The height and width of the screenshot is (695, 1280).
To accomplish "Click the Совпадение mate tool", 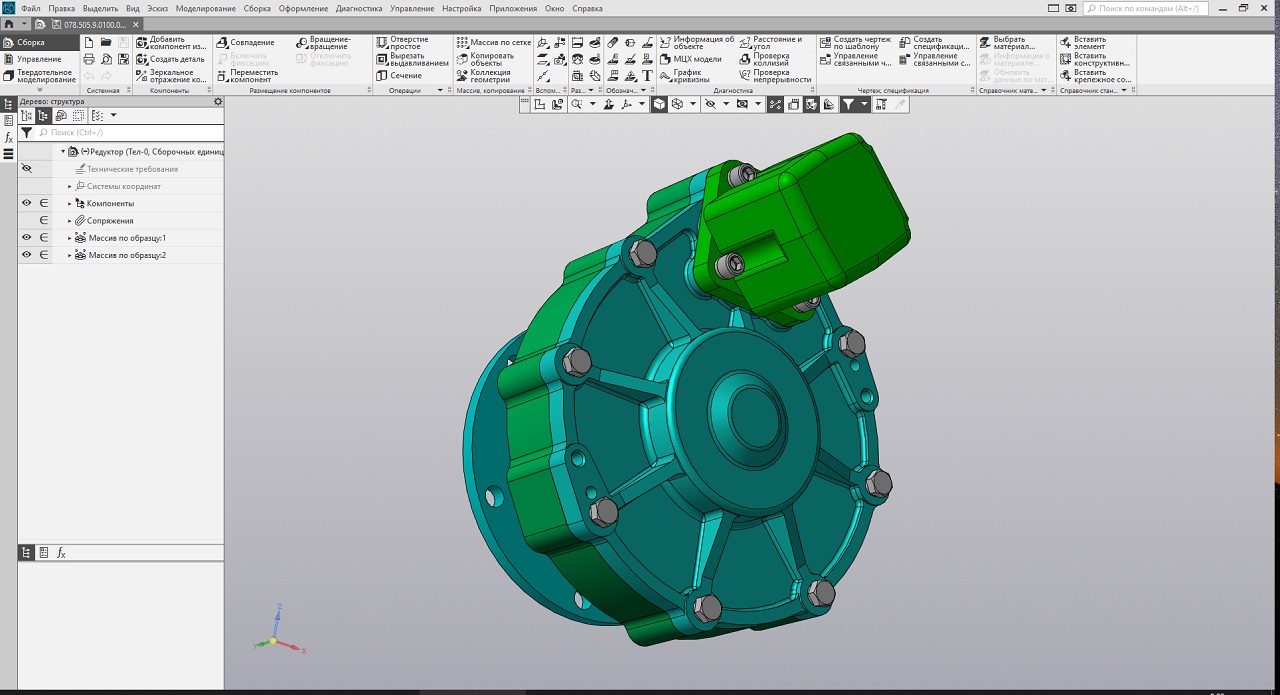I will pos(246,43).
